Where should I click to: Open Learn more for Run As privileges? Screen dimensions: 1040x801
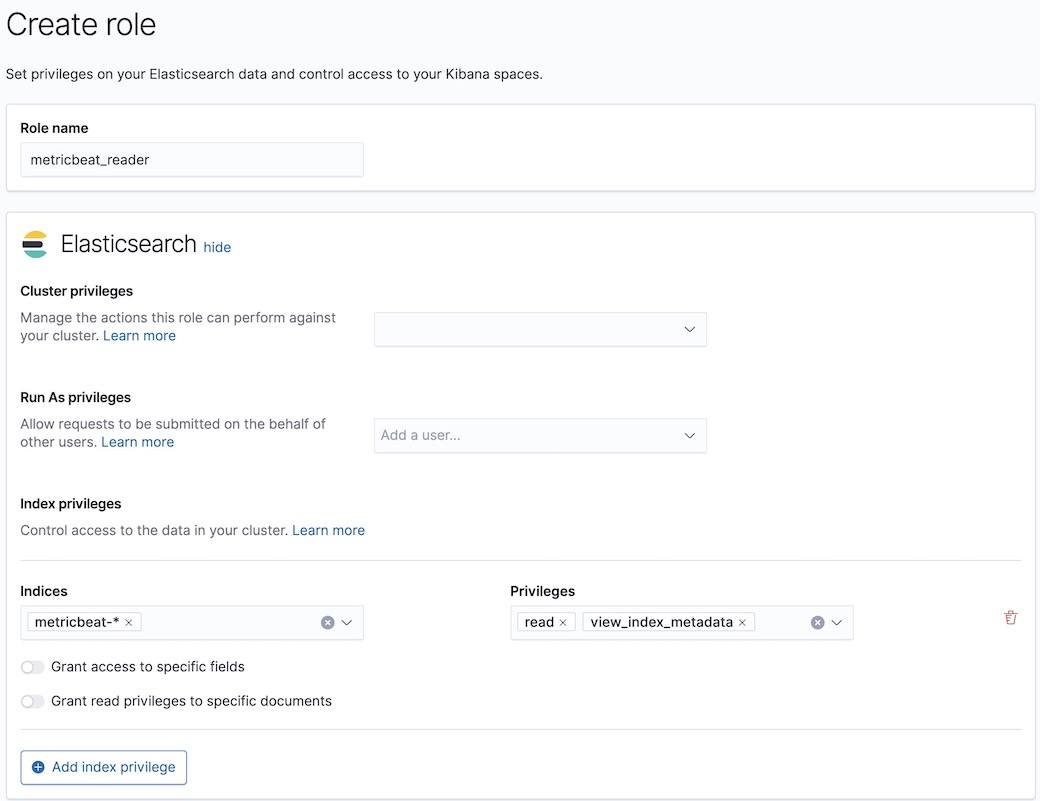[137, 441]
